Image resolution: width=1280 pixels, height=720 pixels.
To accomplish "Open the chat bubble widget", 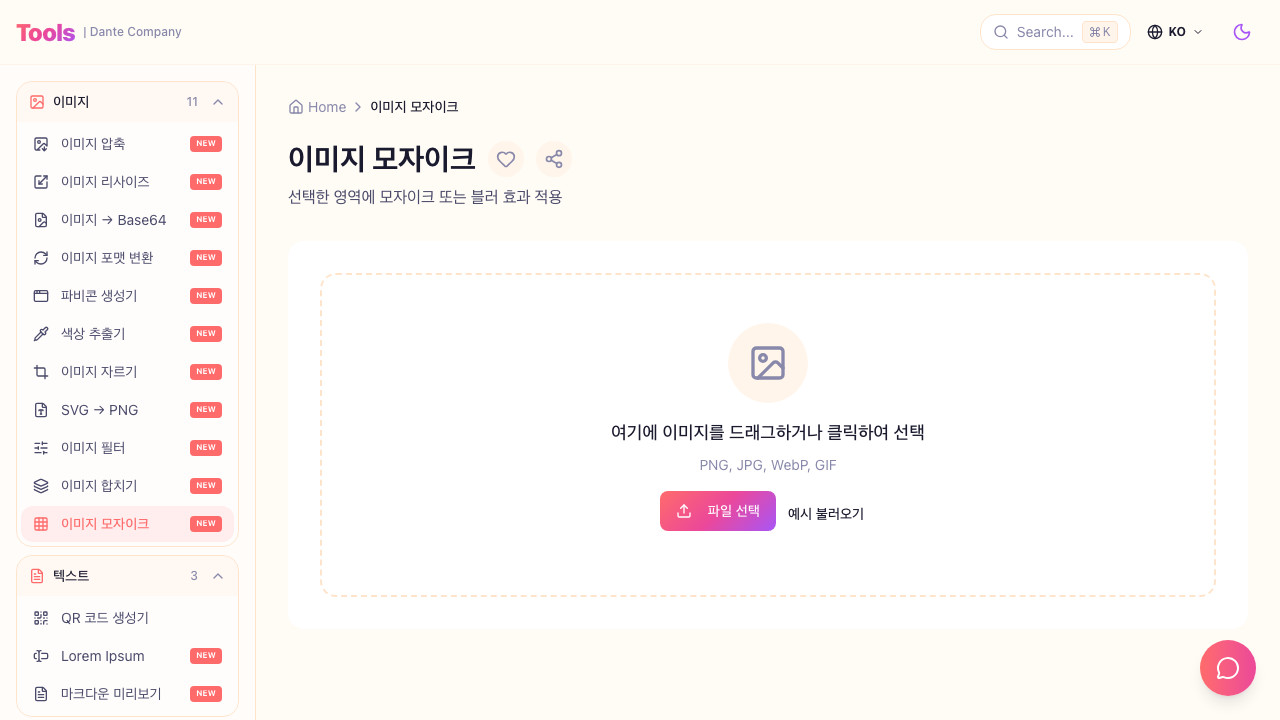I will click(1228, 668).
